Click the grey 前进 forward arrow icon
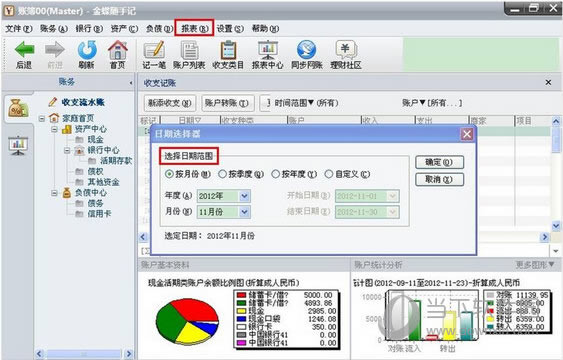The height and width of the screenshot is (360, 563). (x=55, y=50)
